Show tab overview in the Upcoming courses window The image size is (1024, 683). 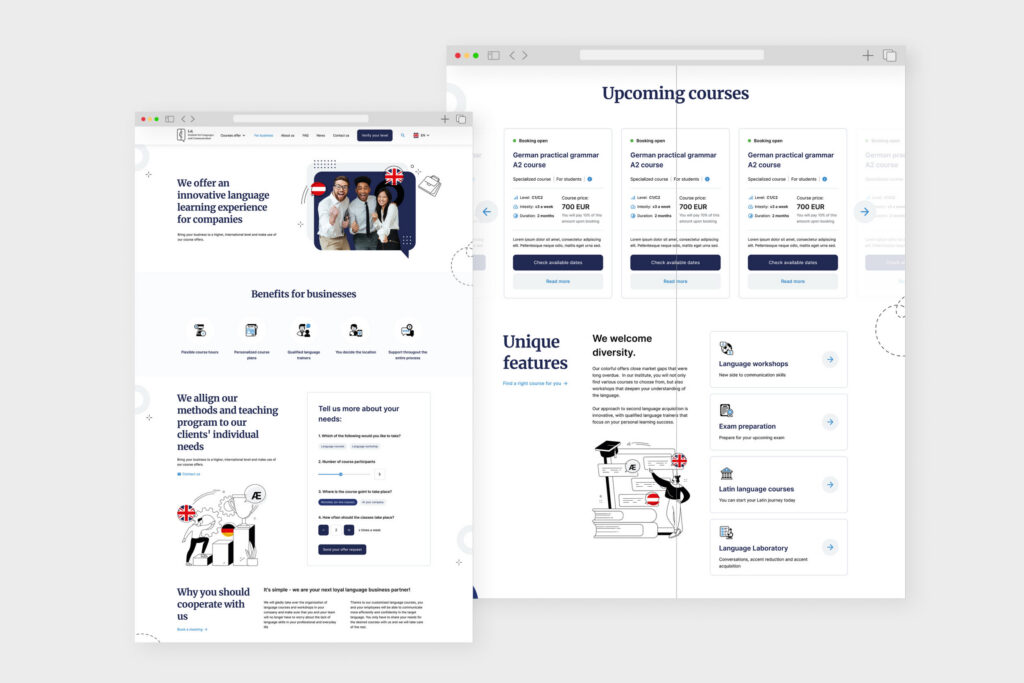(889, 56)
